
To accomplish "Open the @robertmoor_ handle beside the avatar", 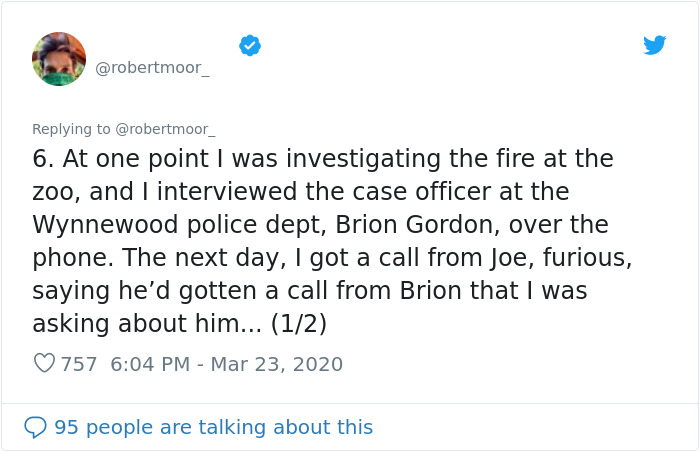I will [152, 68].
